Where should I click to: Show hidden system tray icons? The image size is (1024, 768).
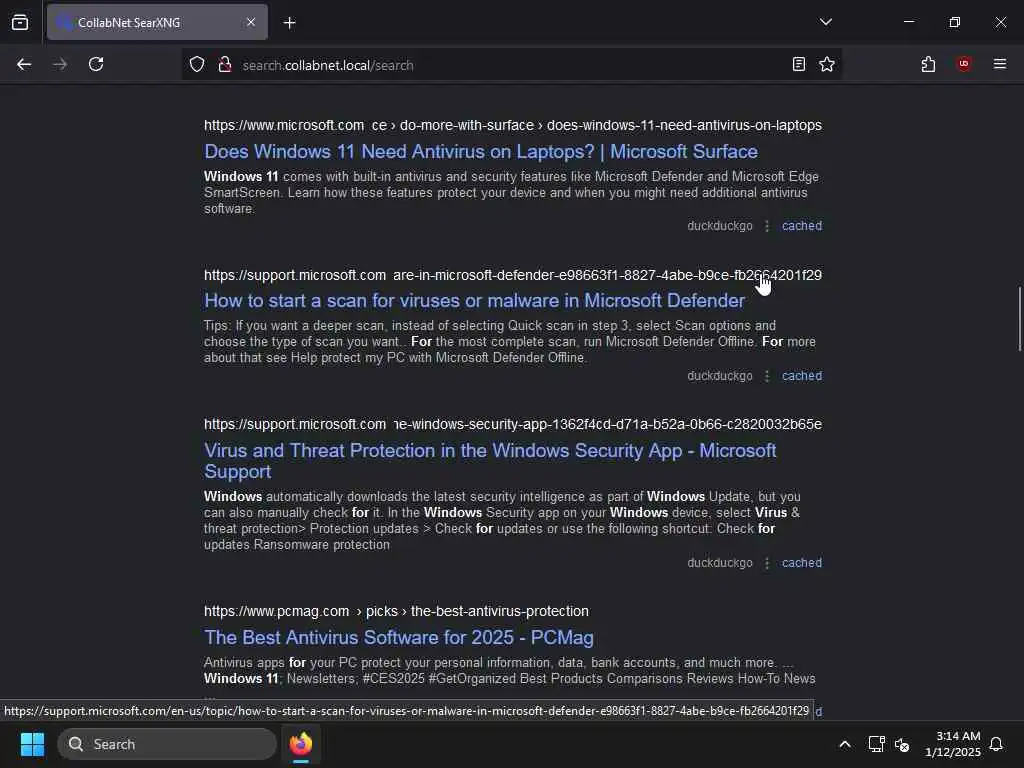pos(844,744)
